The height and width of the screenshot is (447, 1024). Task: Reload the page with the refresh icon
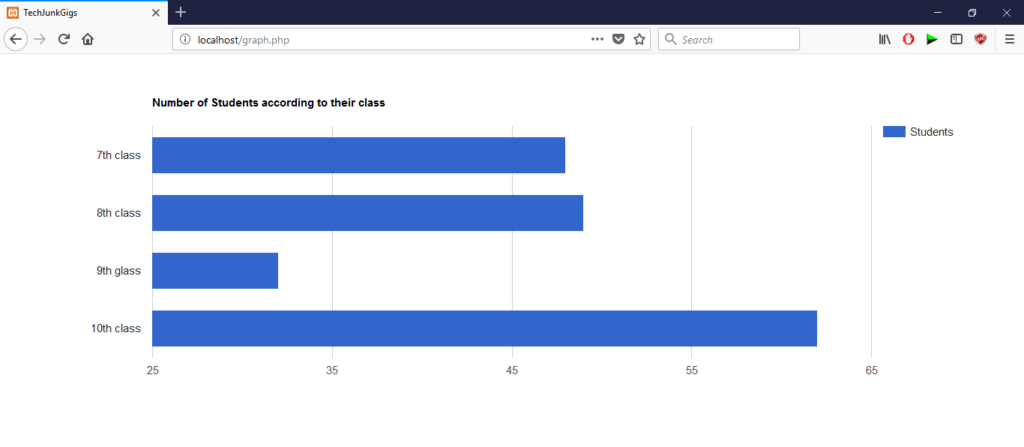coord(64,39)
